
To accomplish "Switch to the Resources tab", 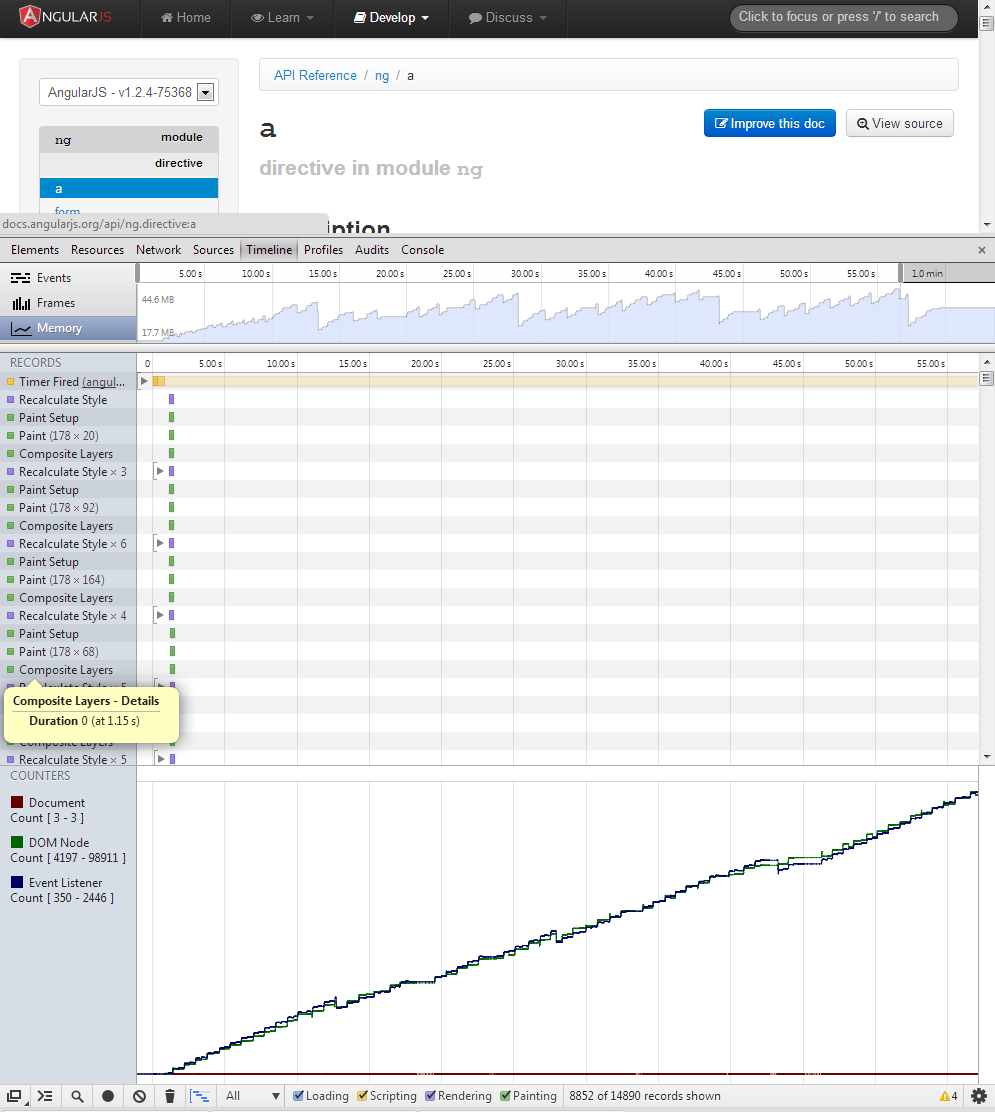I will [x=97, y=250].
